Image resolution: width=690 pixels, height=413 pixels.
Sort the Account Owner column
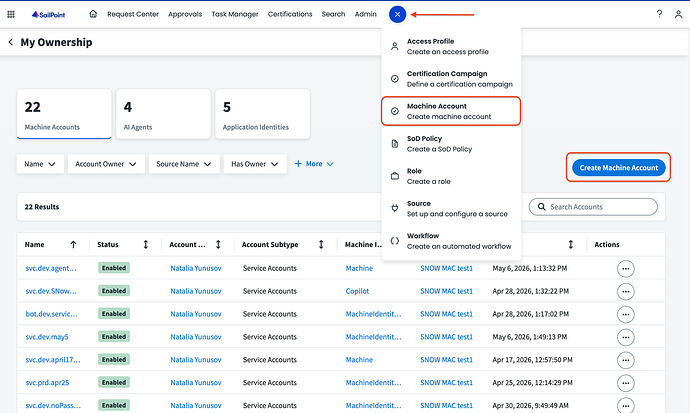218,245
